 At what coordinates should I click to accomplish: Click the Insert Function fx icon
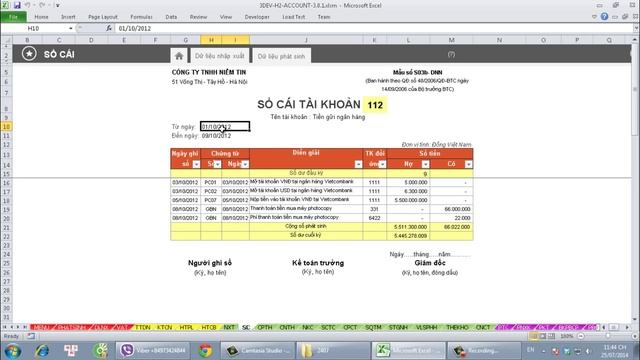pyautogui.click(x=109, y=28)
